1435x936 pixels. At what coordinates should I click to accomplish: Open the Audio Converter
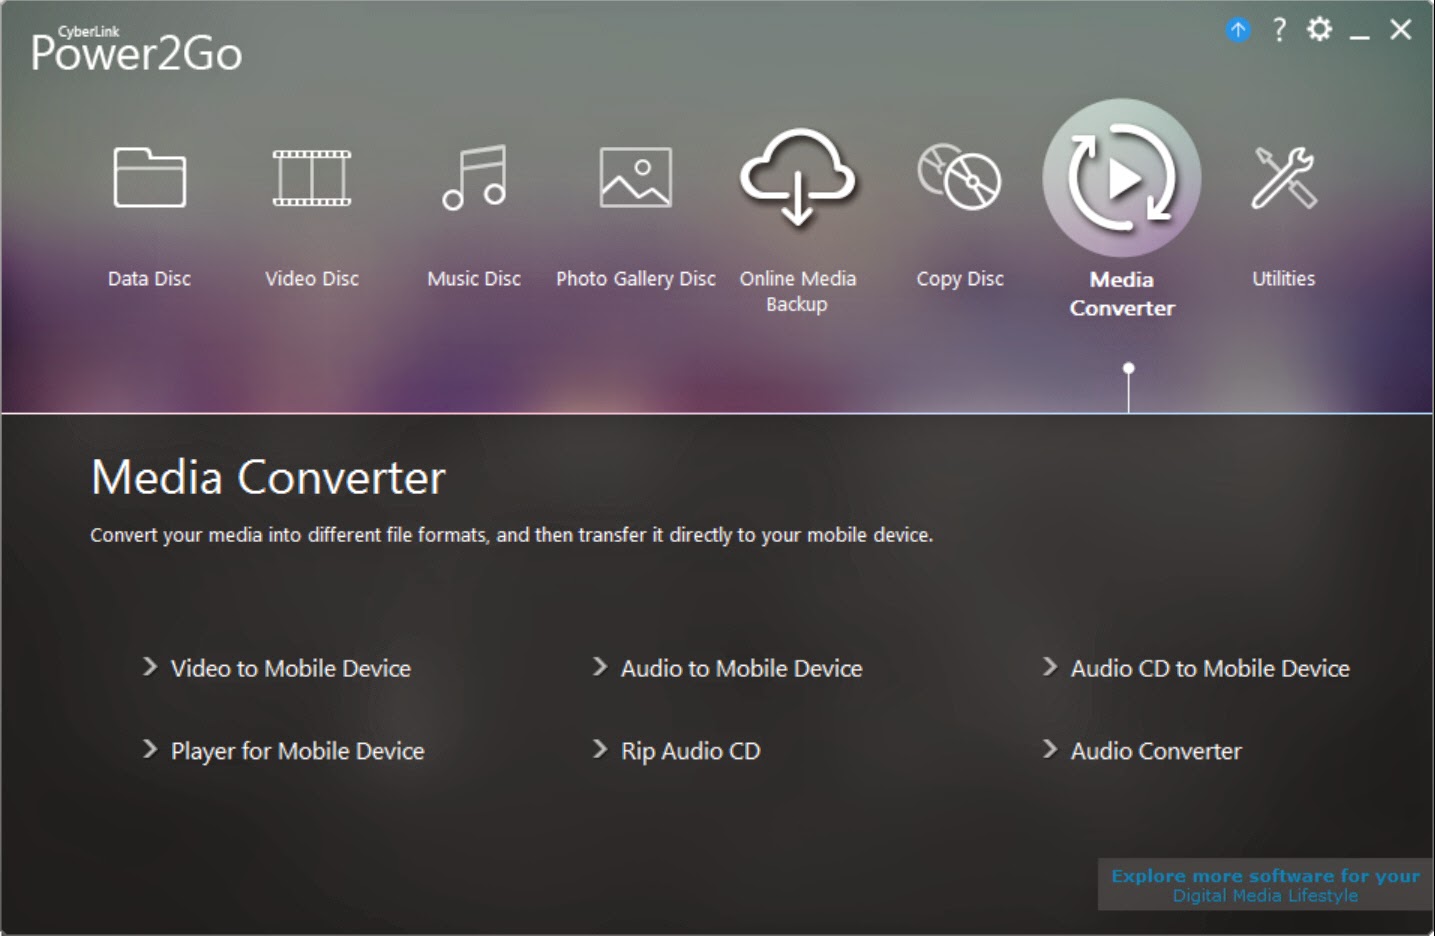tap(1156, 751)
